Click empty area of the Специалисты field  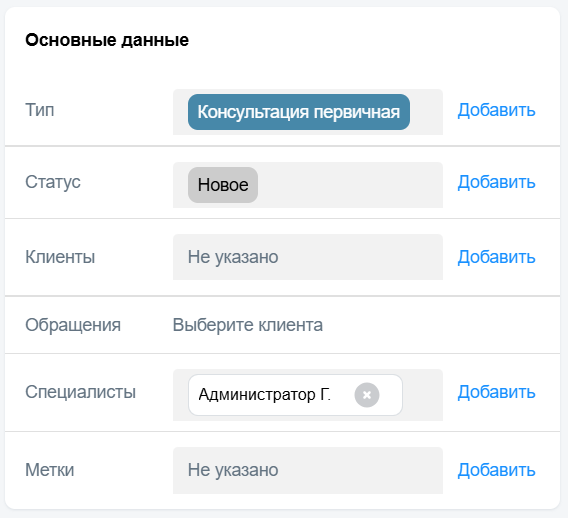point(423,395)
